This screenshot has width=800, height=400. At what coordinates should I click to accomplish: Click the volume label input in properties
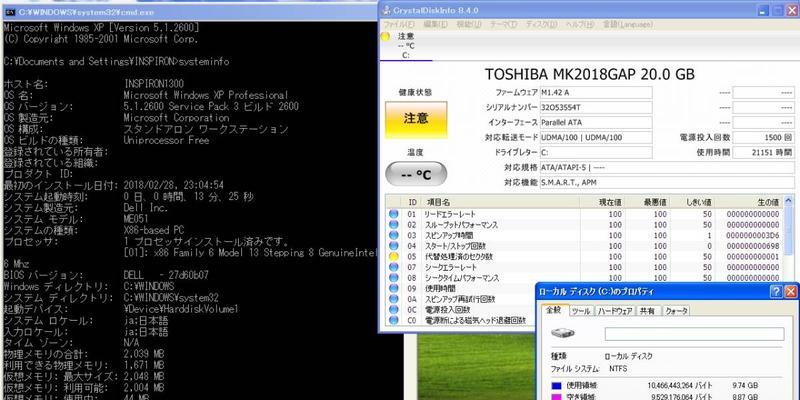click(694, 334)
